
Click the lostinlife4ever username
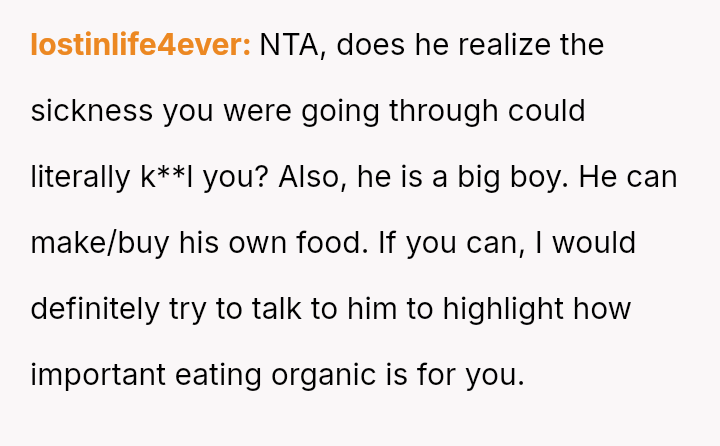tap(140, 46)
